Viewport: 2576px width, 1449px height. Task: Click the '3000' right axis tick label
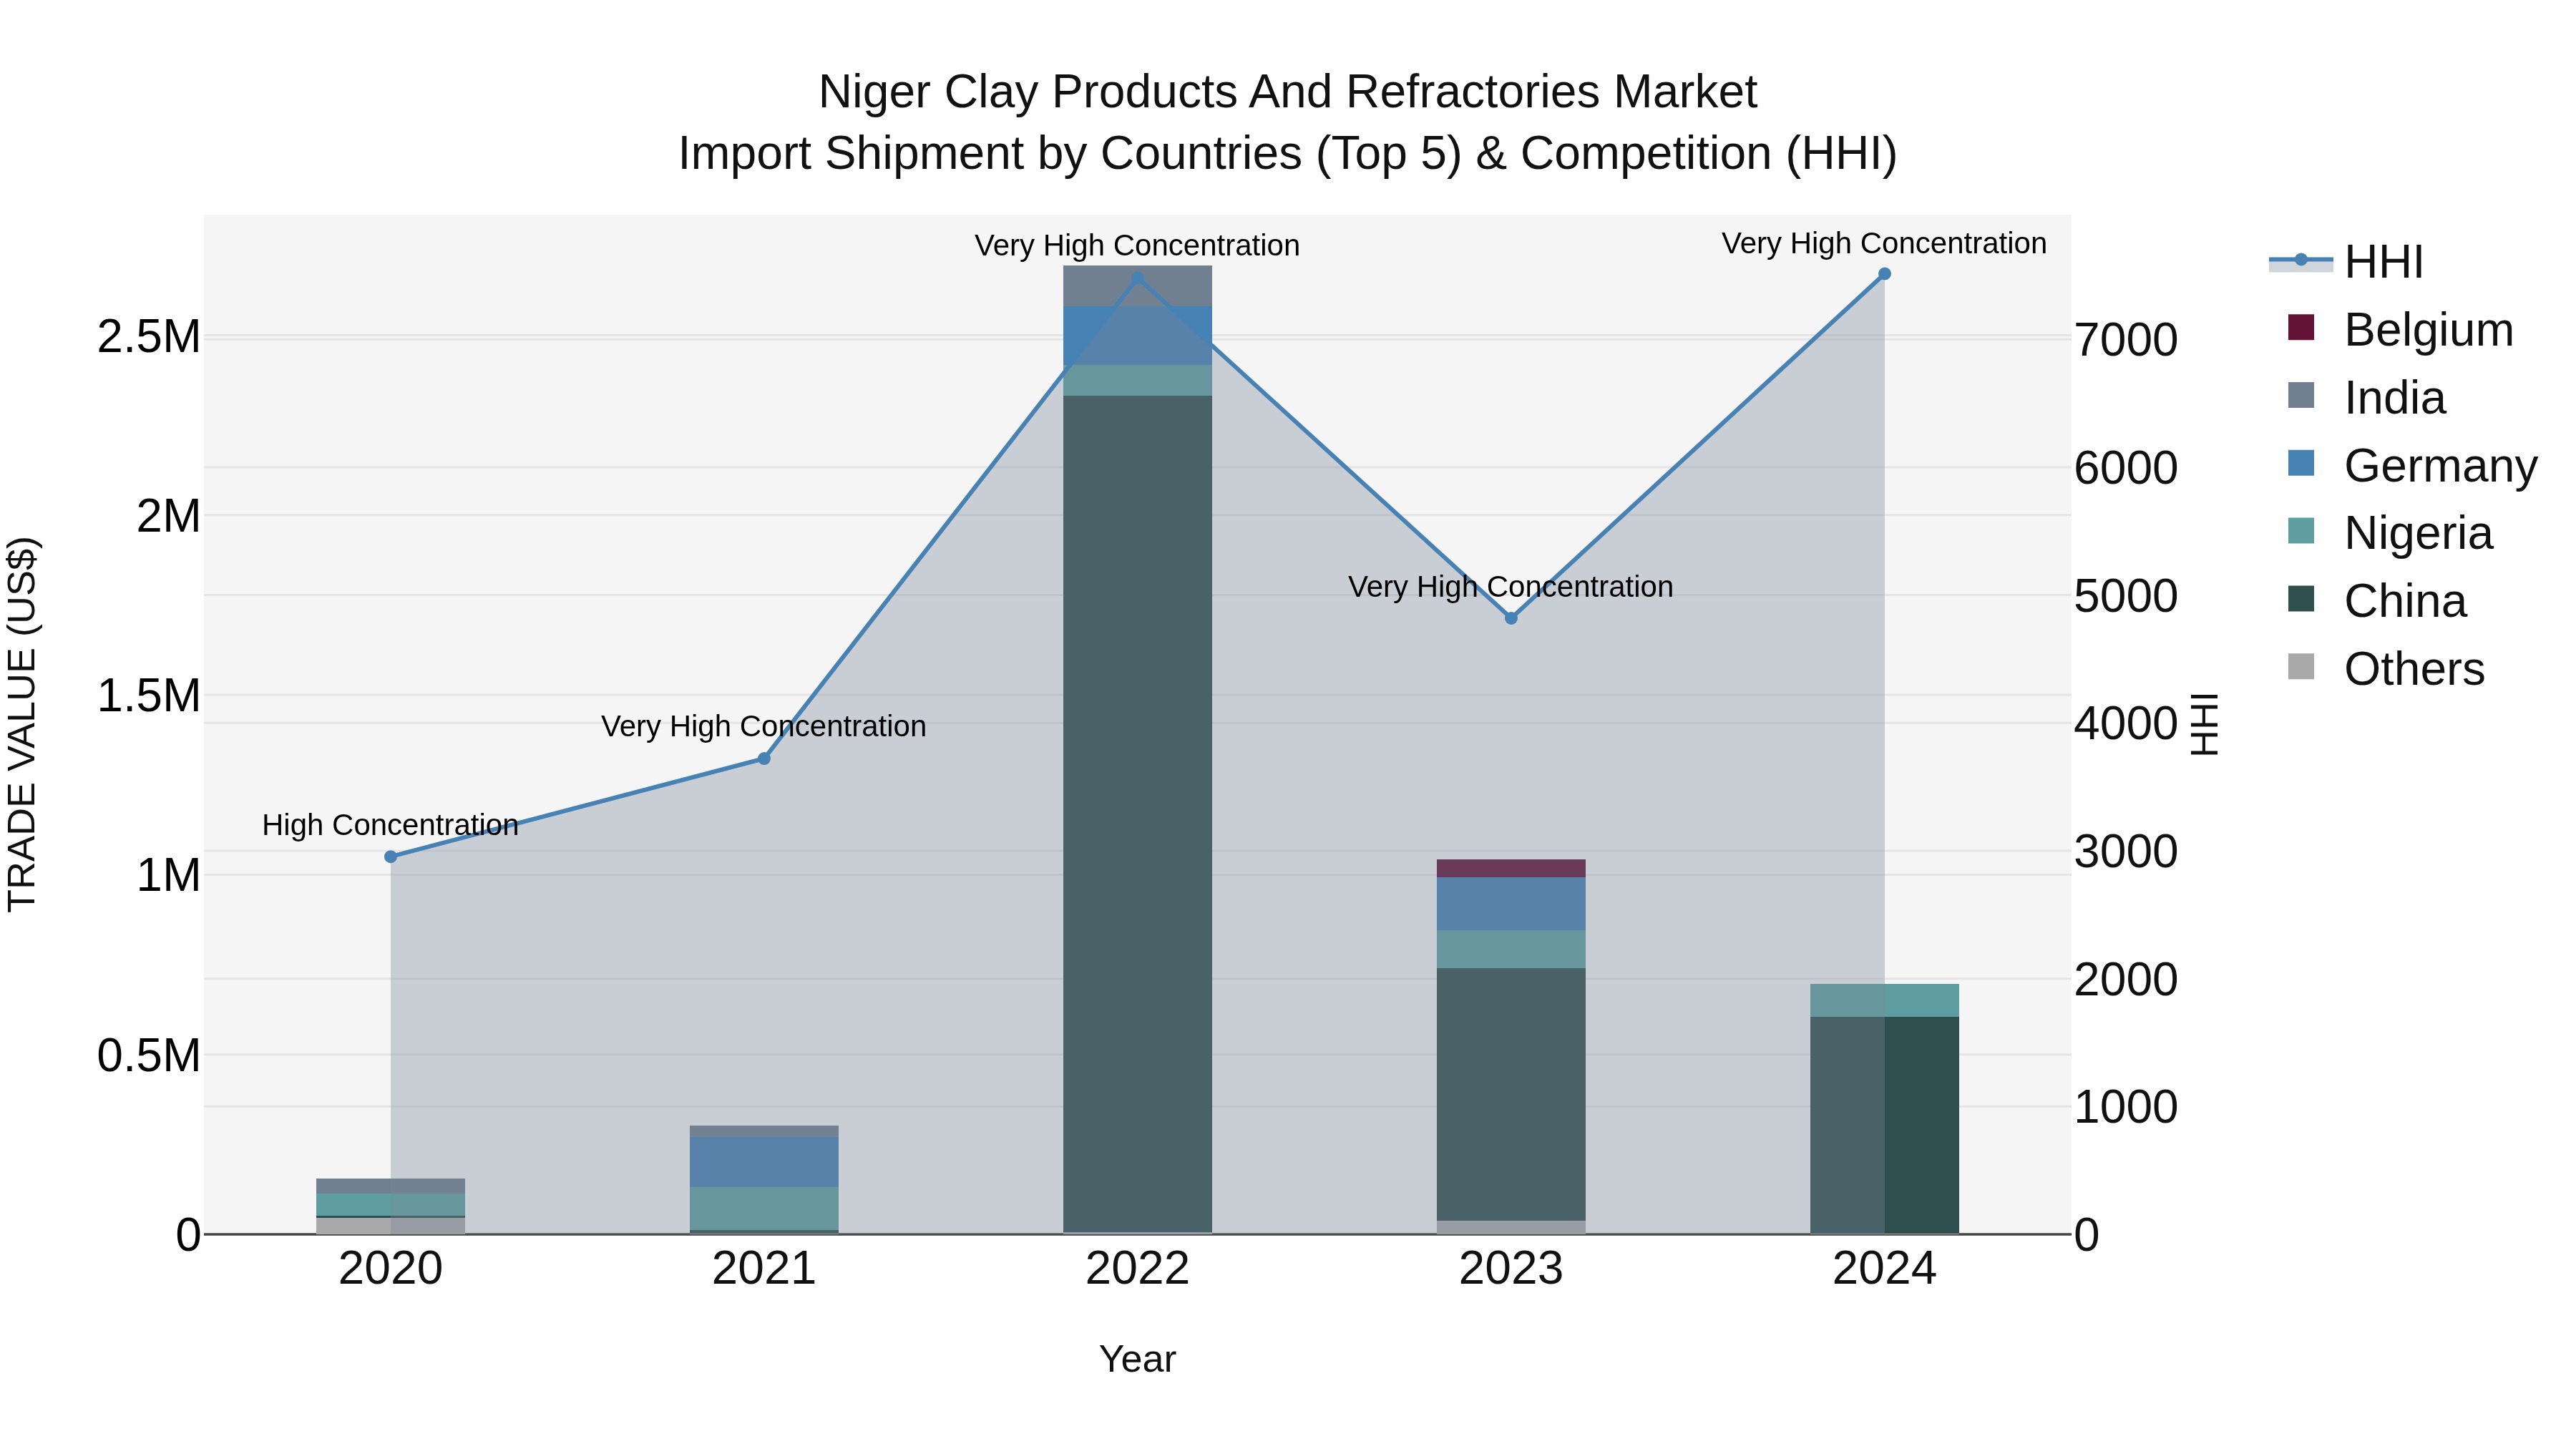pos(2126,851)
